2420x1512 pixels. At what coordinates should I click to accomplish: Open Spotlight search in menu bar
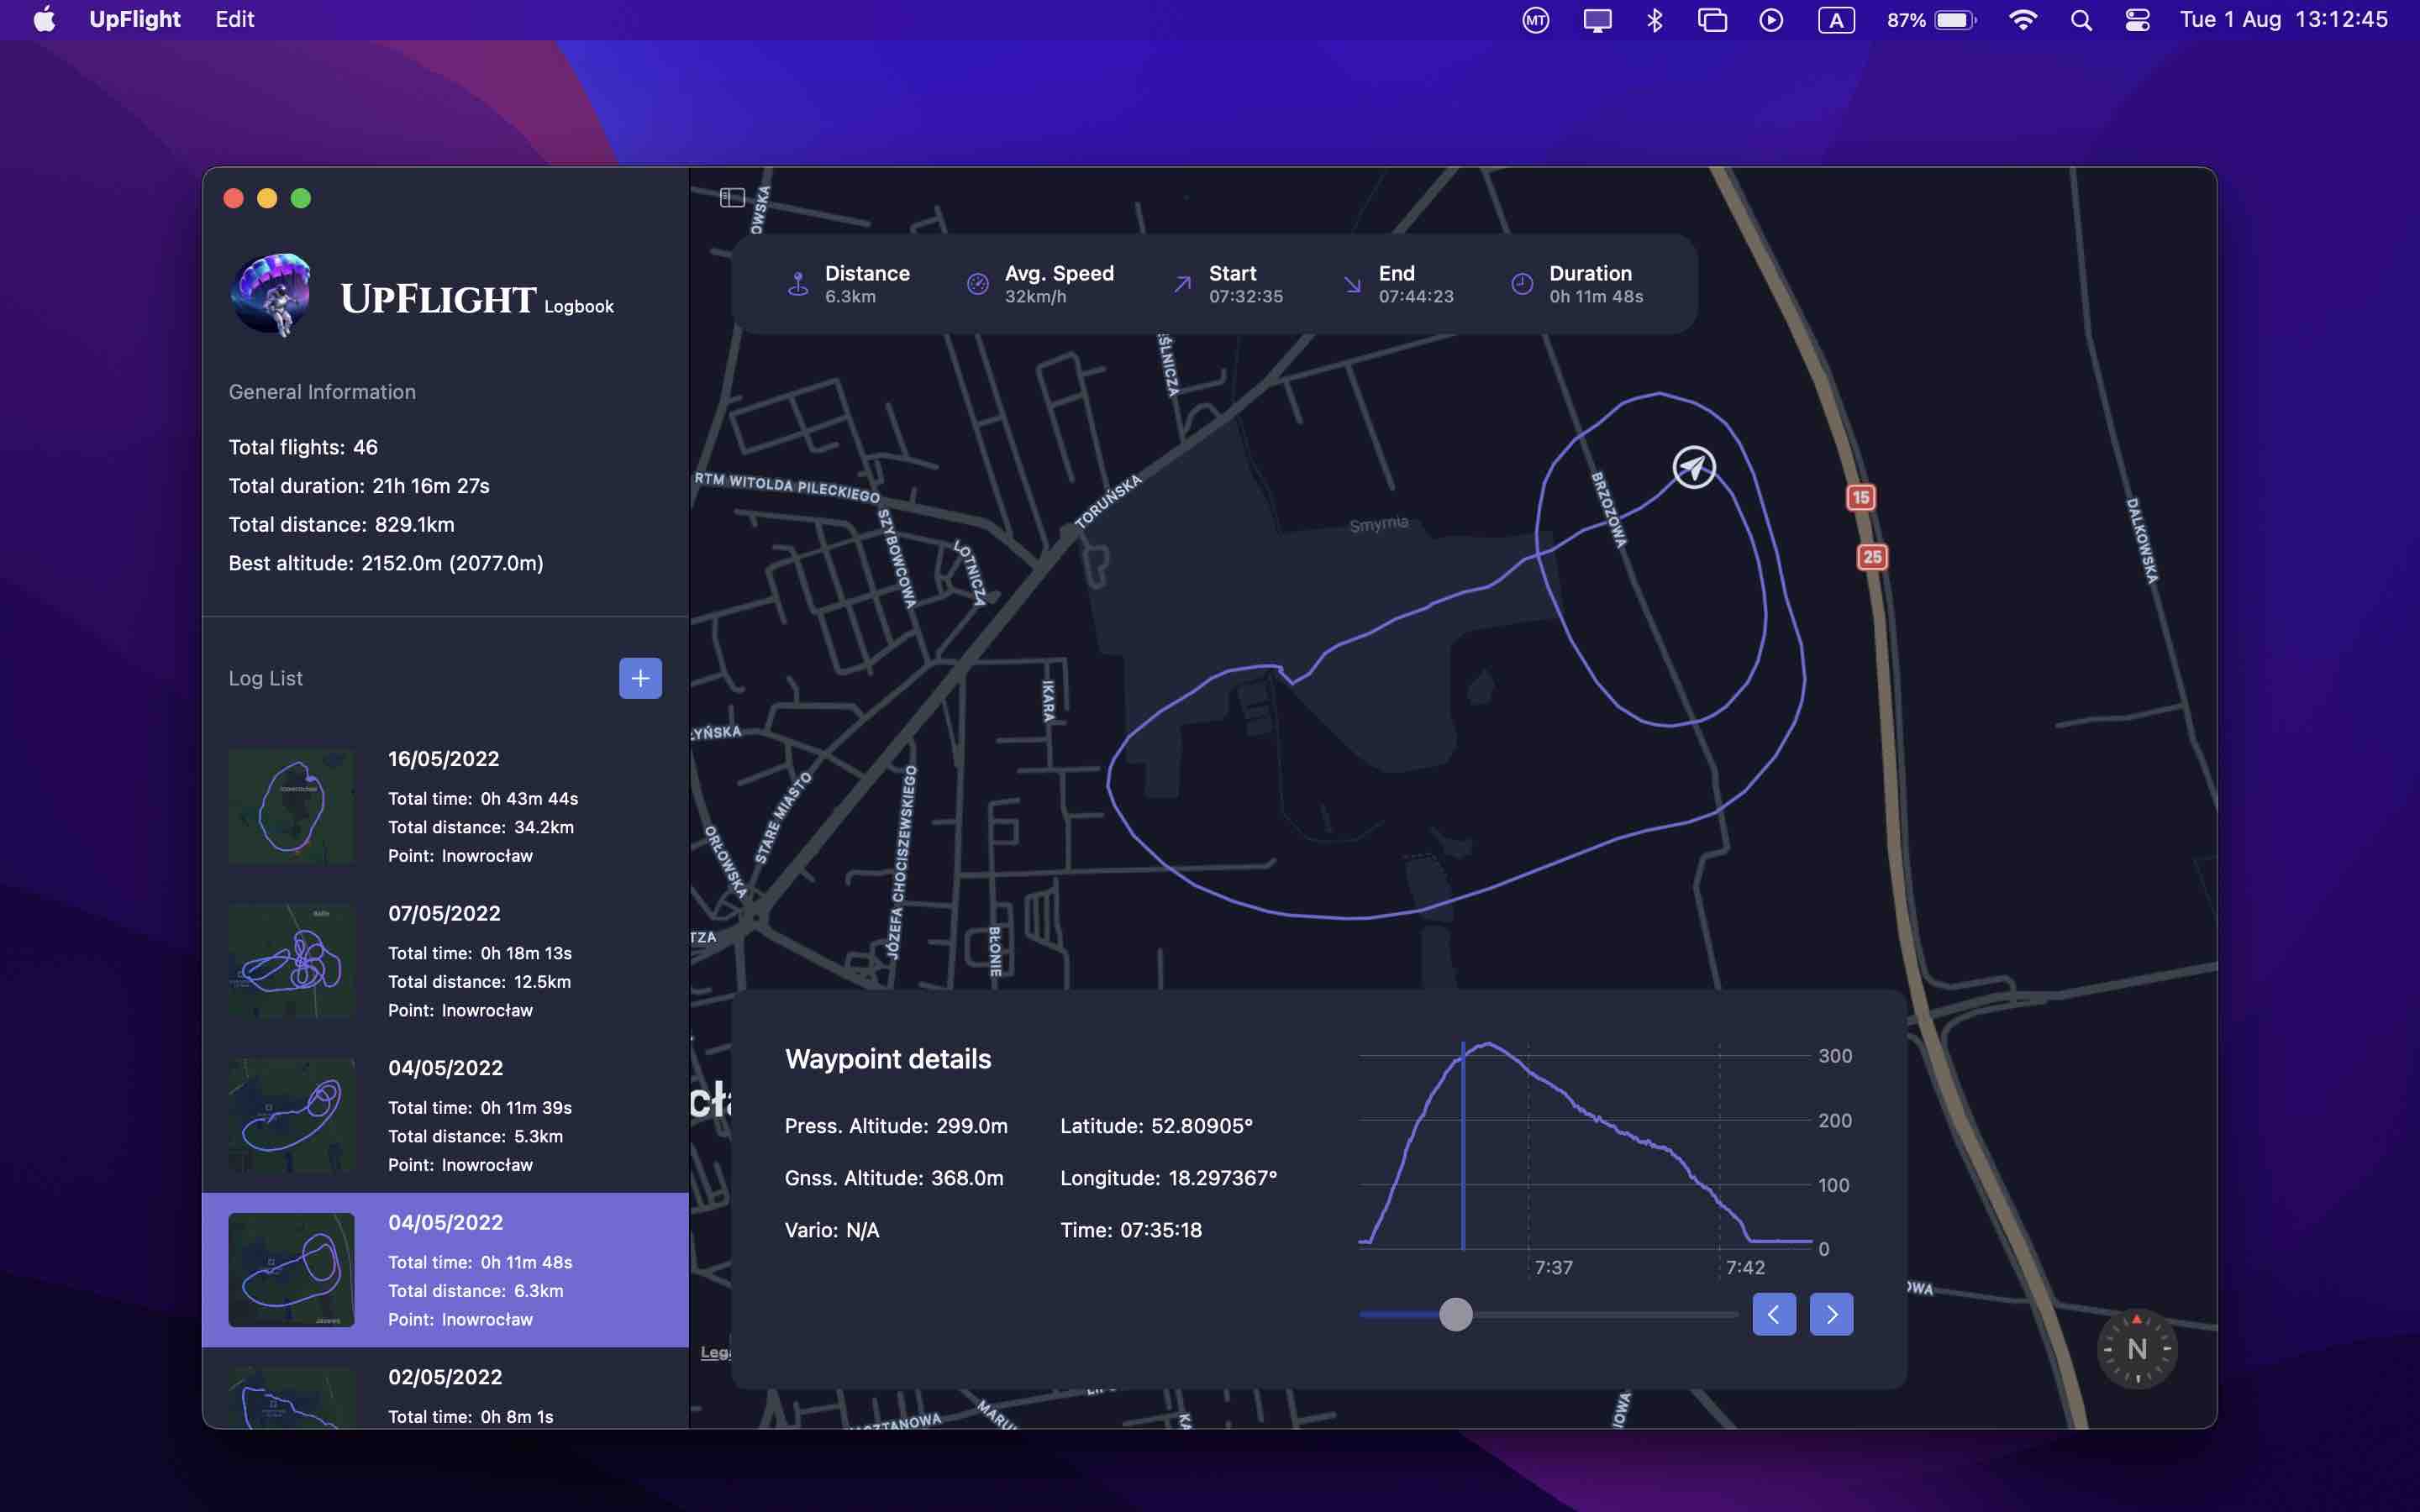tap(2081, 20)
